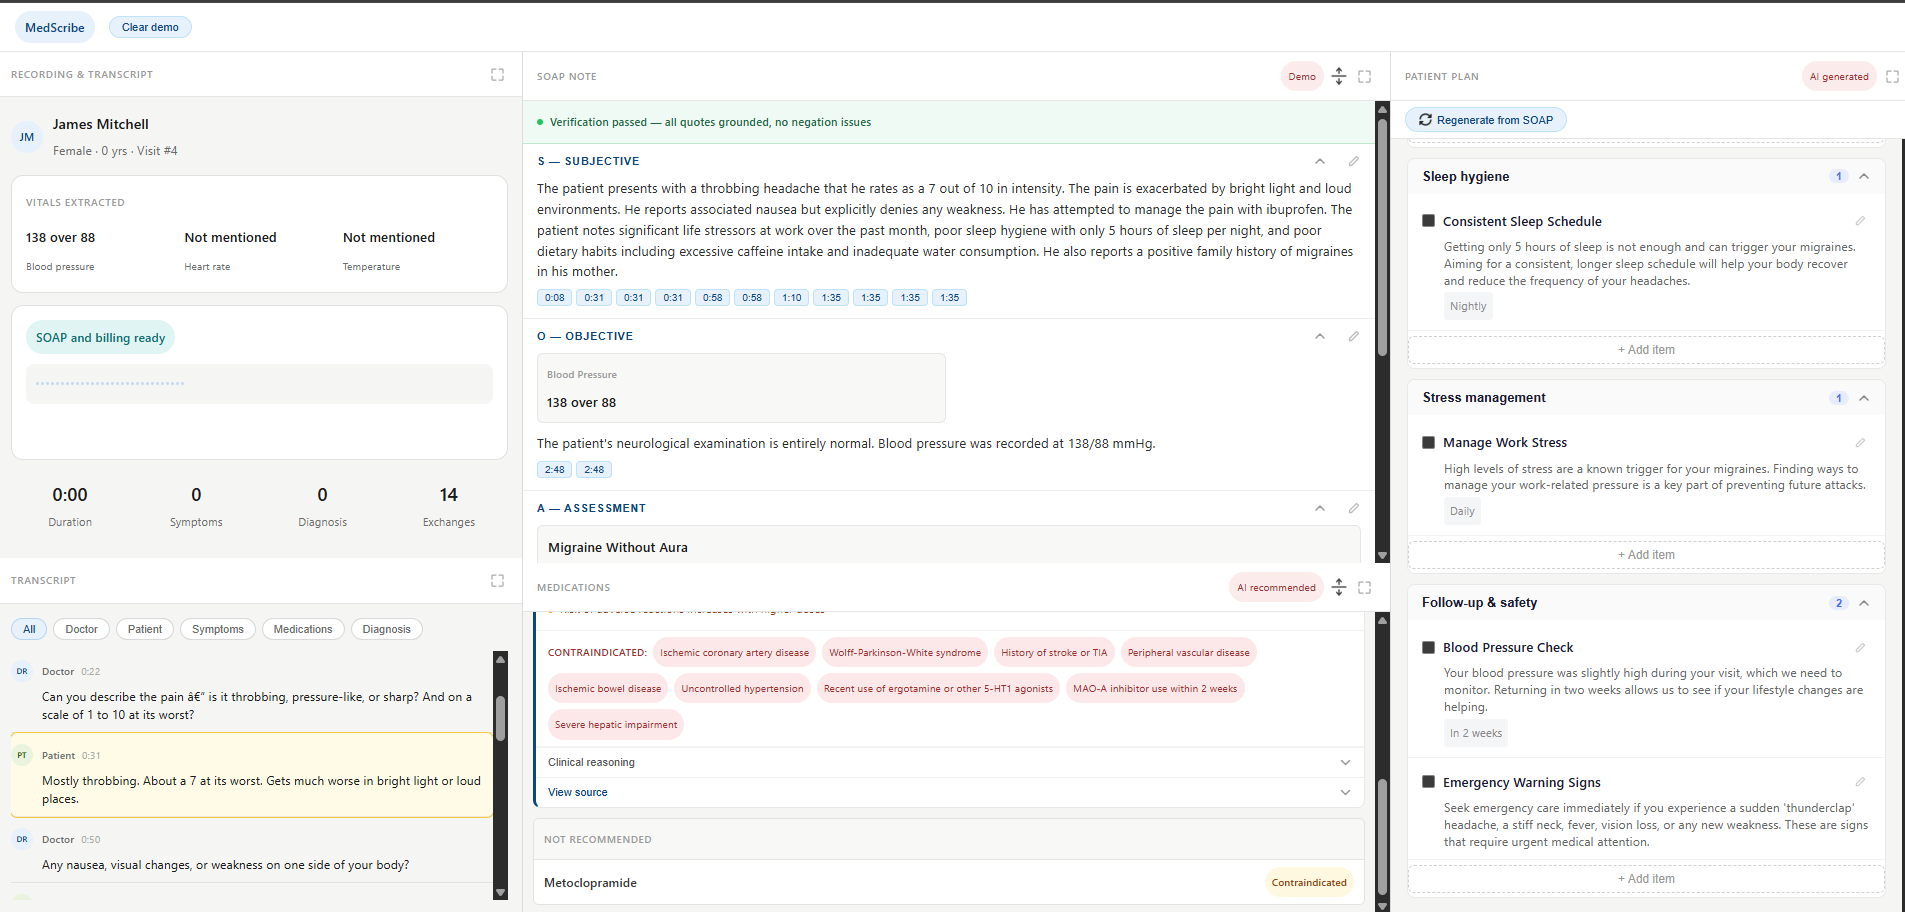Jump to 1:10 timestamp in Subjective
1905x912 pixels.
[792, 298]
